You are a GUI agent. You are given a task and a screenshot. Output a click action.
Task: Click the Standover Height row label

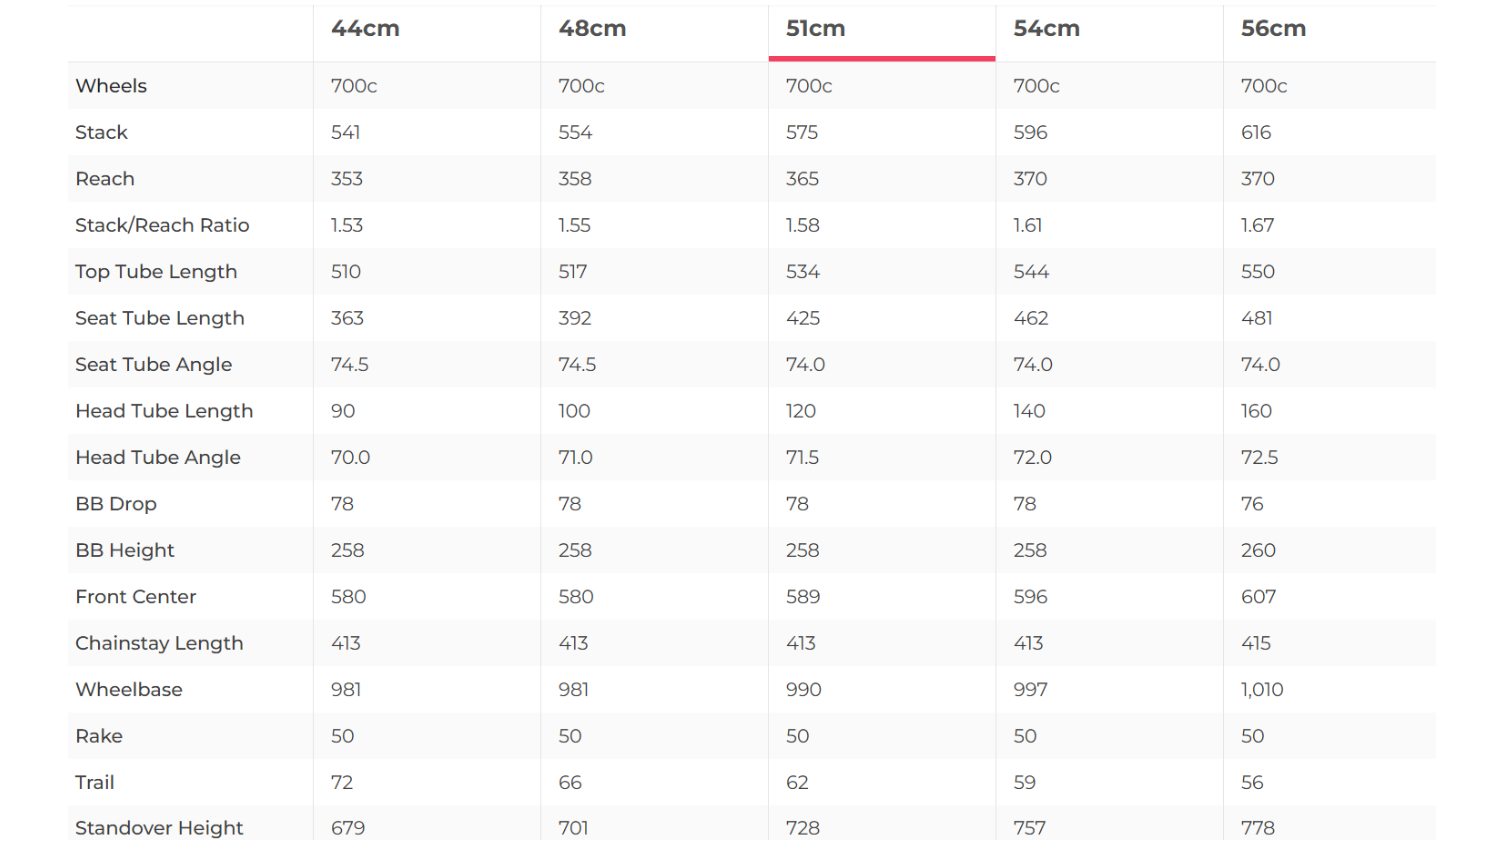click(x=159, y=828)
